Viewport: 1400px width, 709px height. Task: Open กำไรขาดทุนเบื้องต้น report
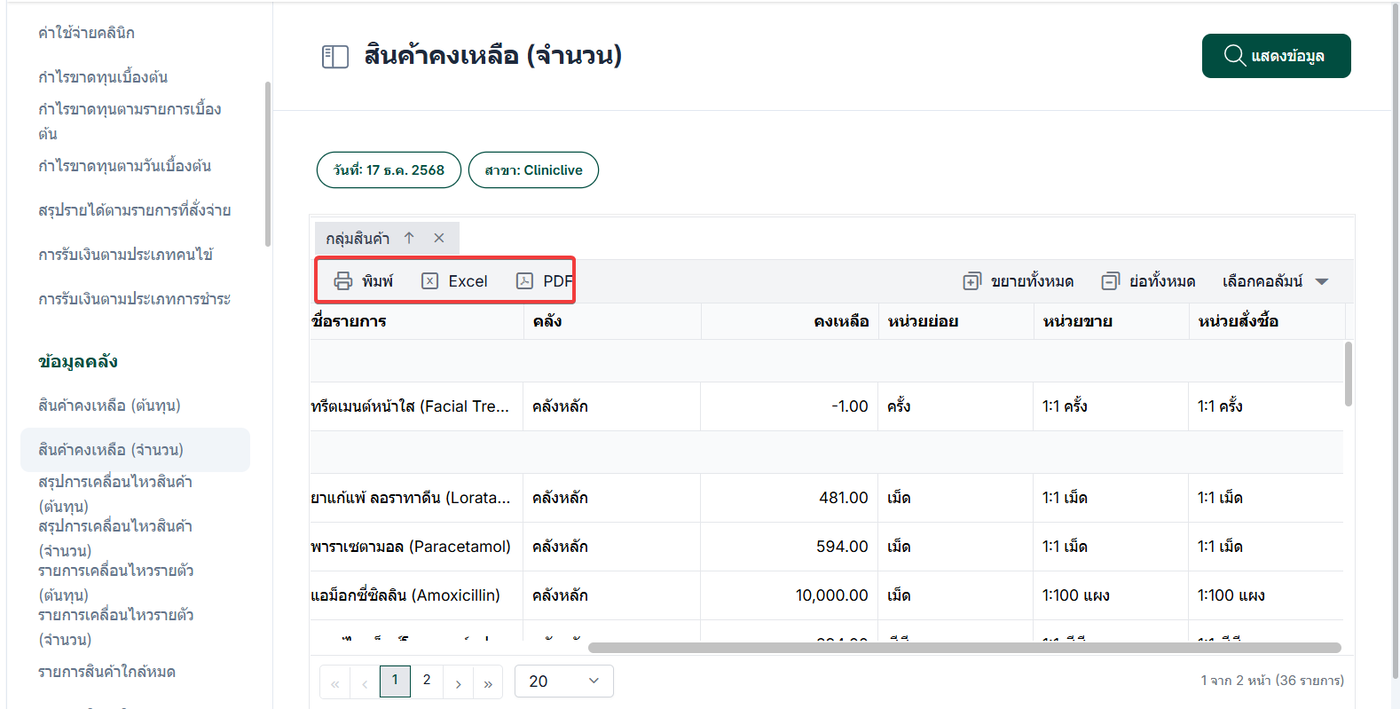tap(102, 77)
